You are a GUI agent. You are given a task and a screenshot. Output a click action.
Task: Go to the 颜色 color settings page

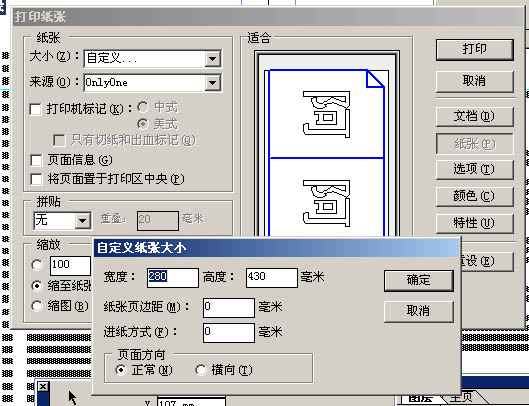(x=475, y=196)
